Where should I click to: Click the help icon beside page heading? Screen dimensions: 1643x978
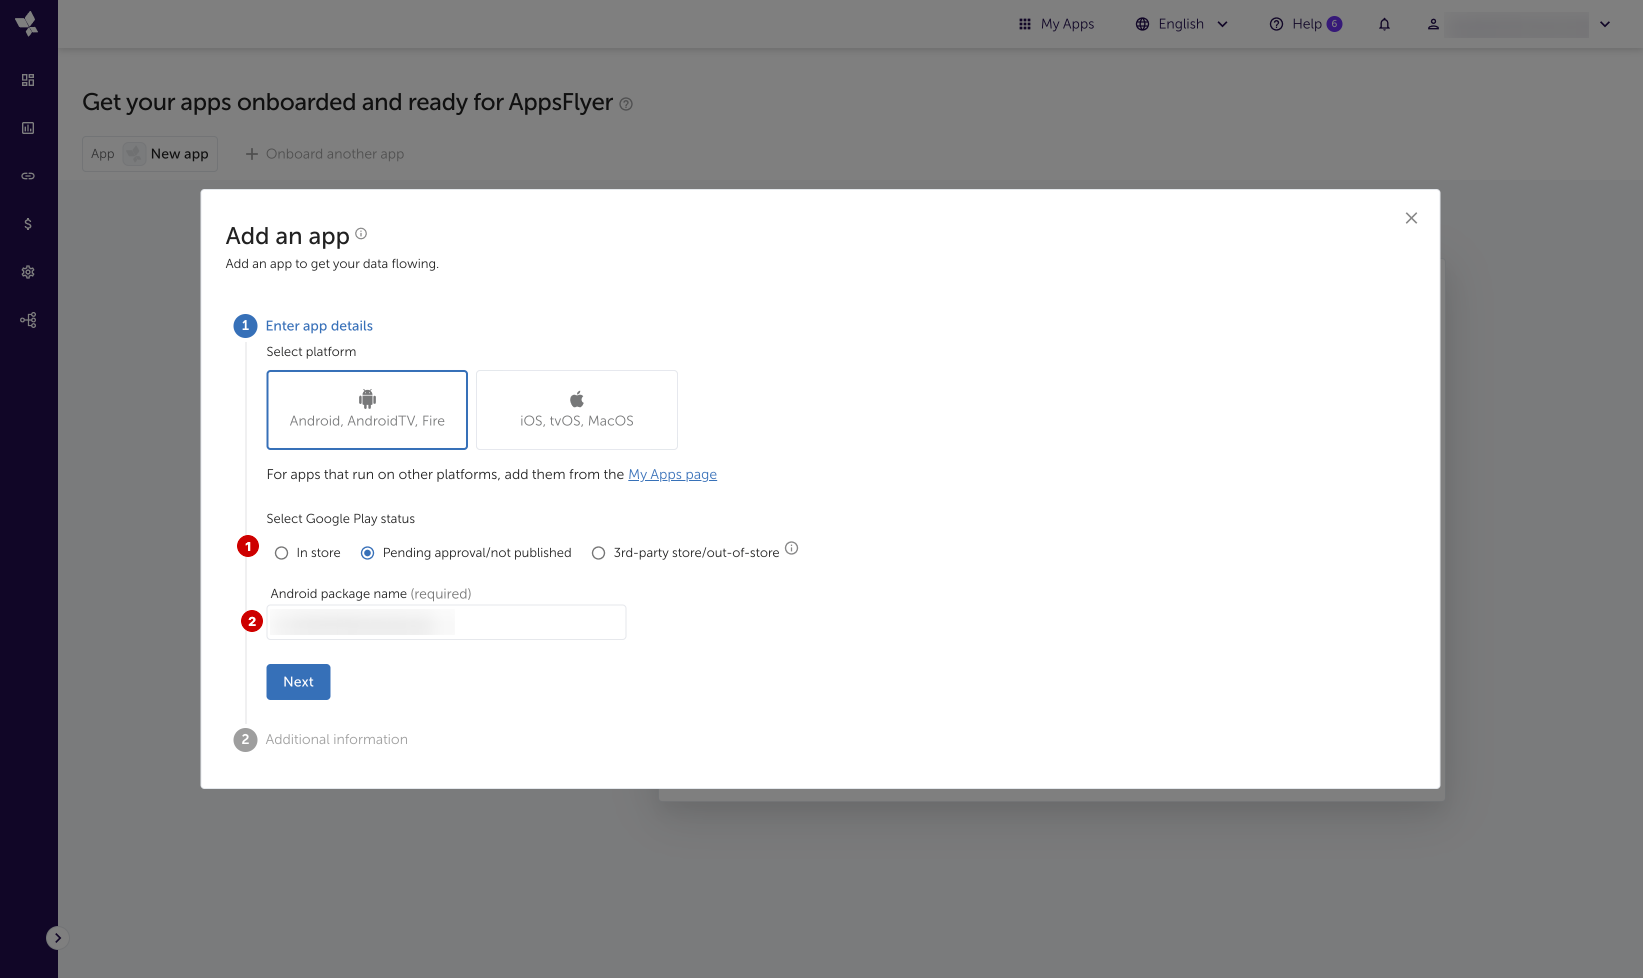point(626,104)
